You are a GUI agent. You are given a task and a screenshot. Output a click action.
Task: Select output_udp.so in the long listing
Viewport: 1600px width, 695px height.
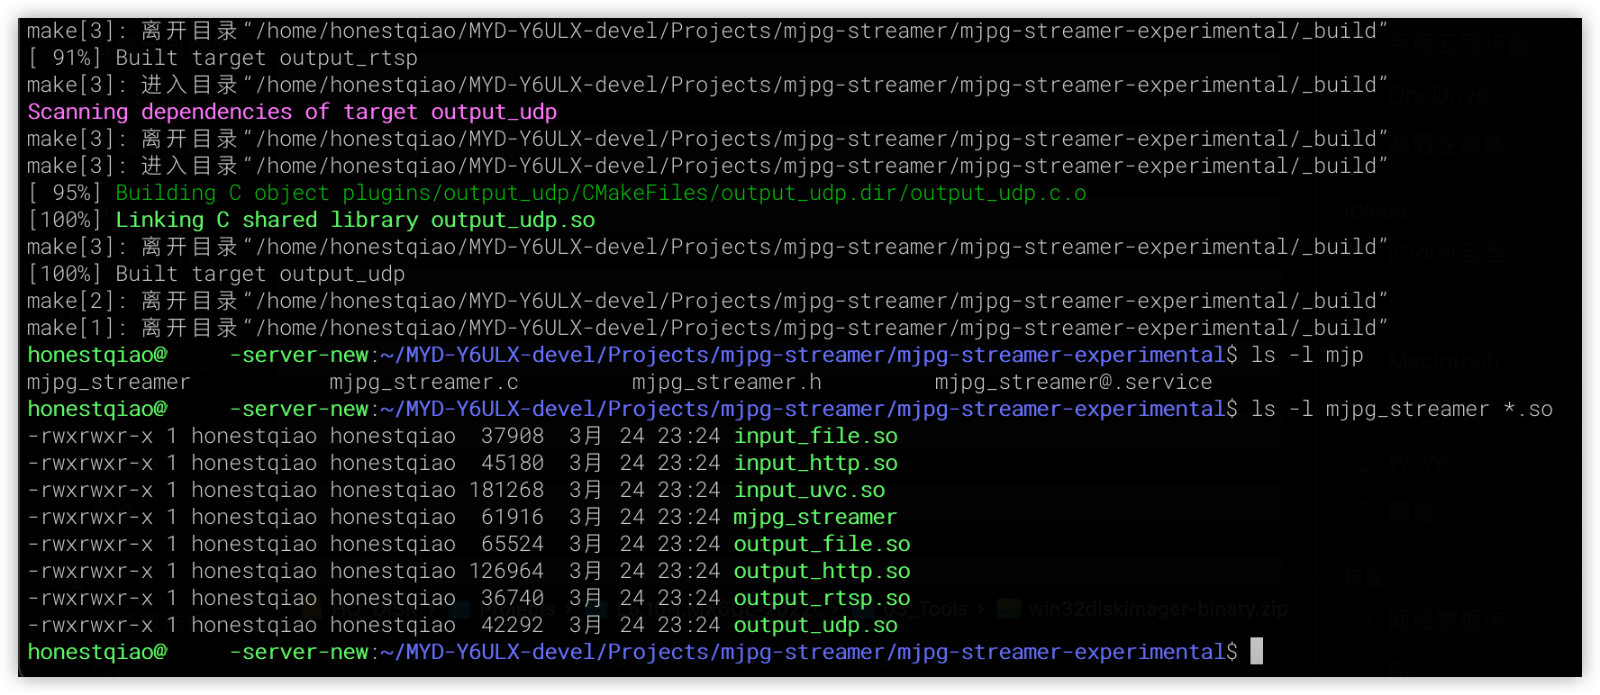click(x=815, y=625)
